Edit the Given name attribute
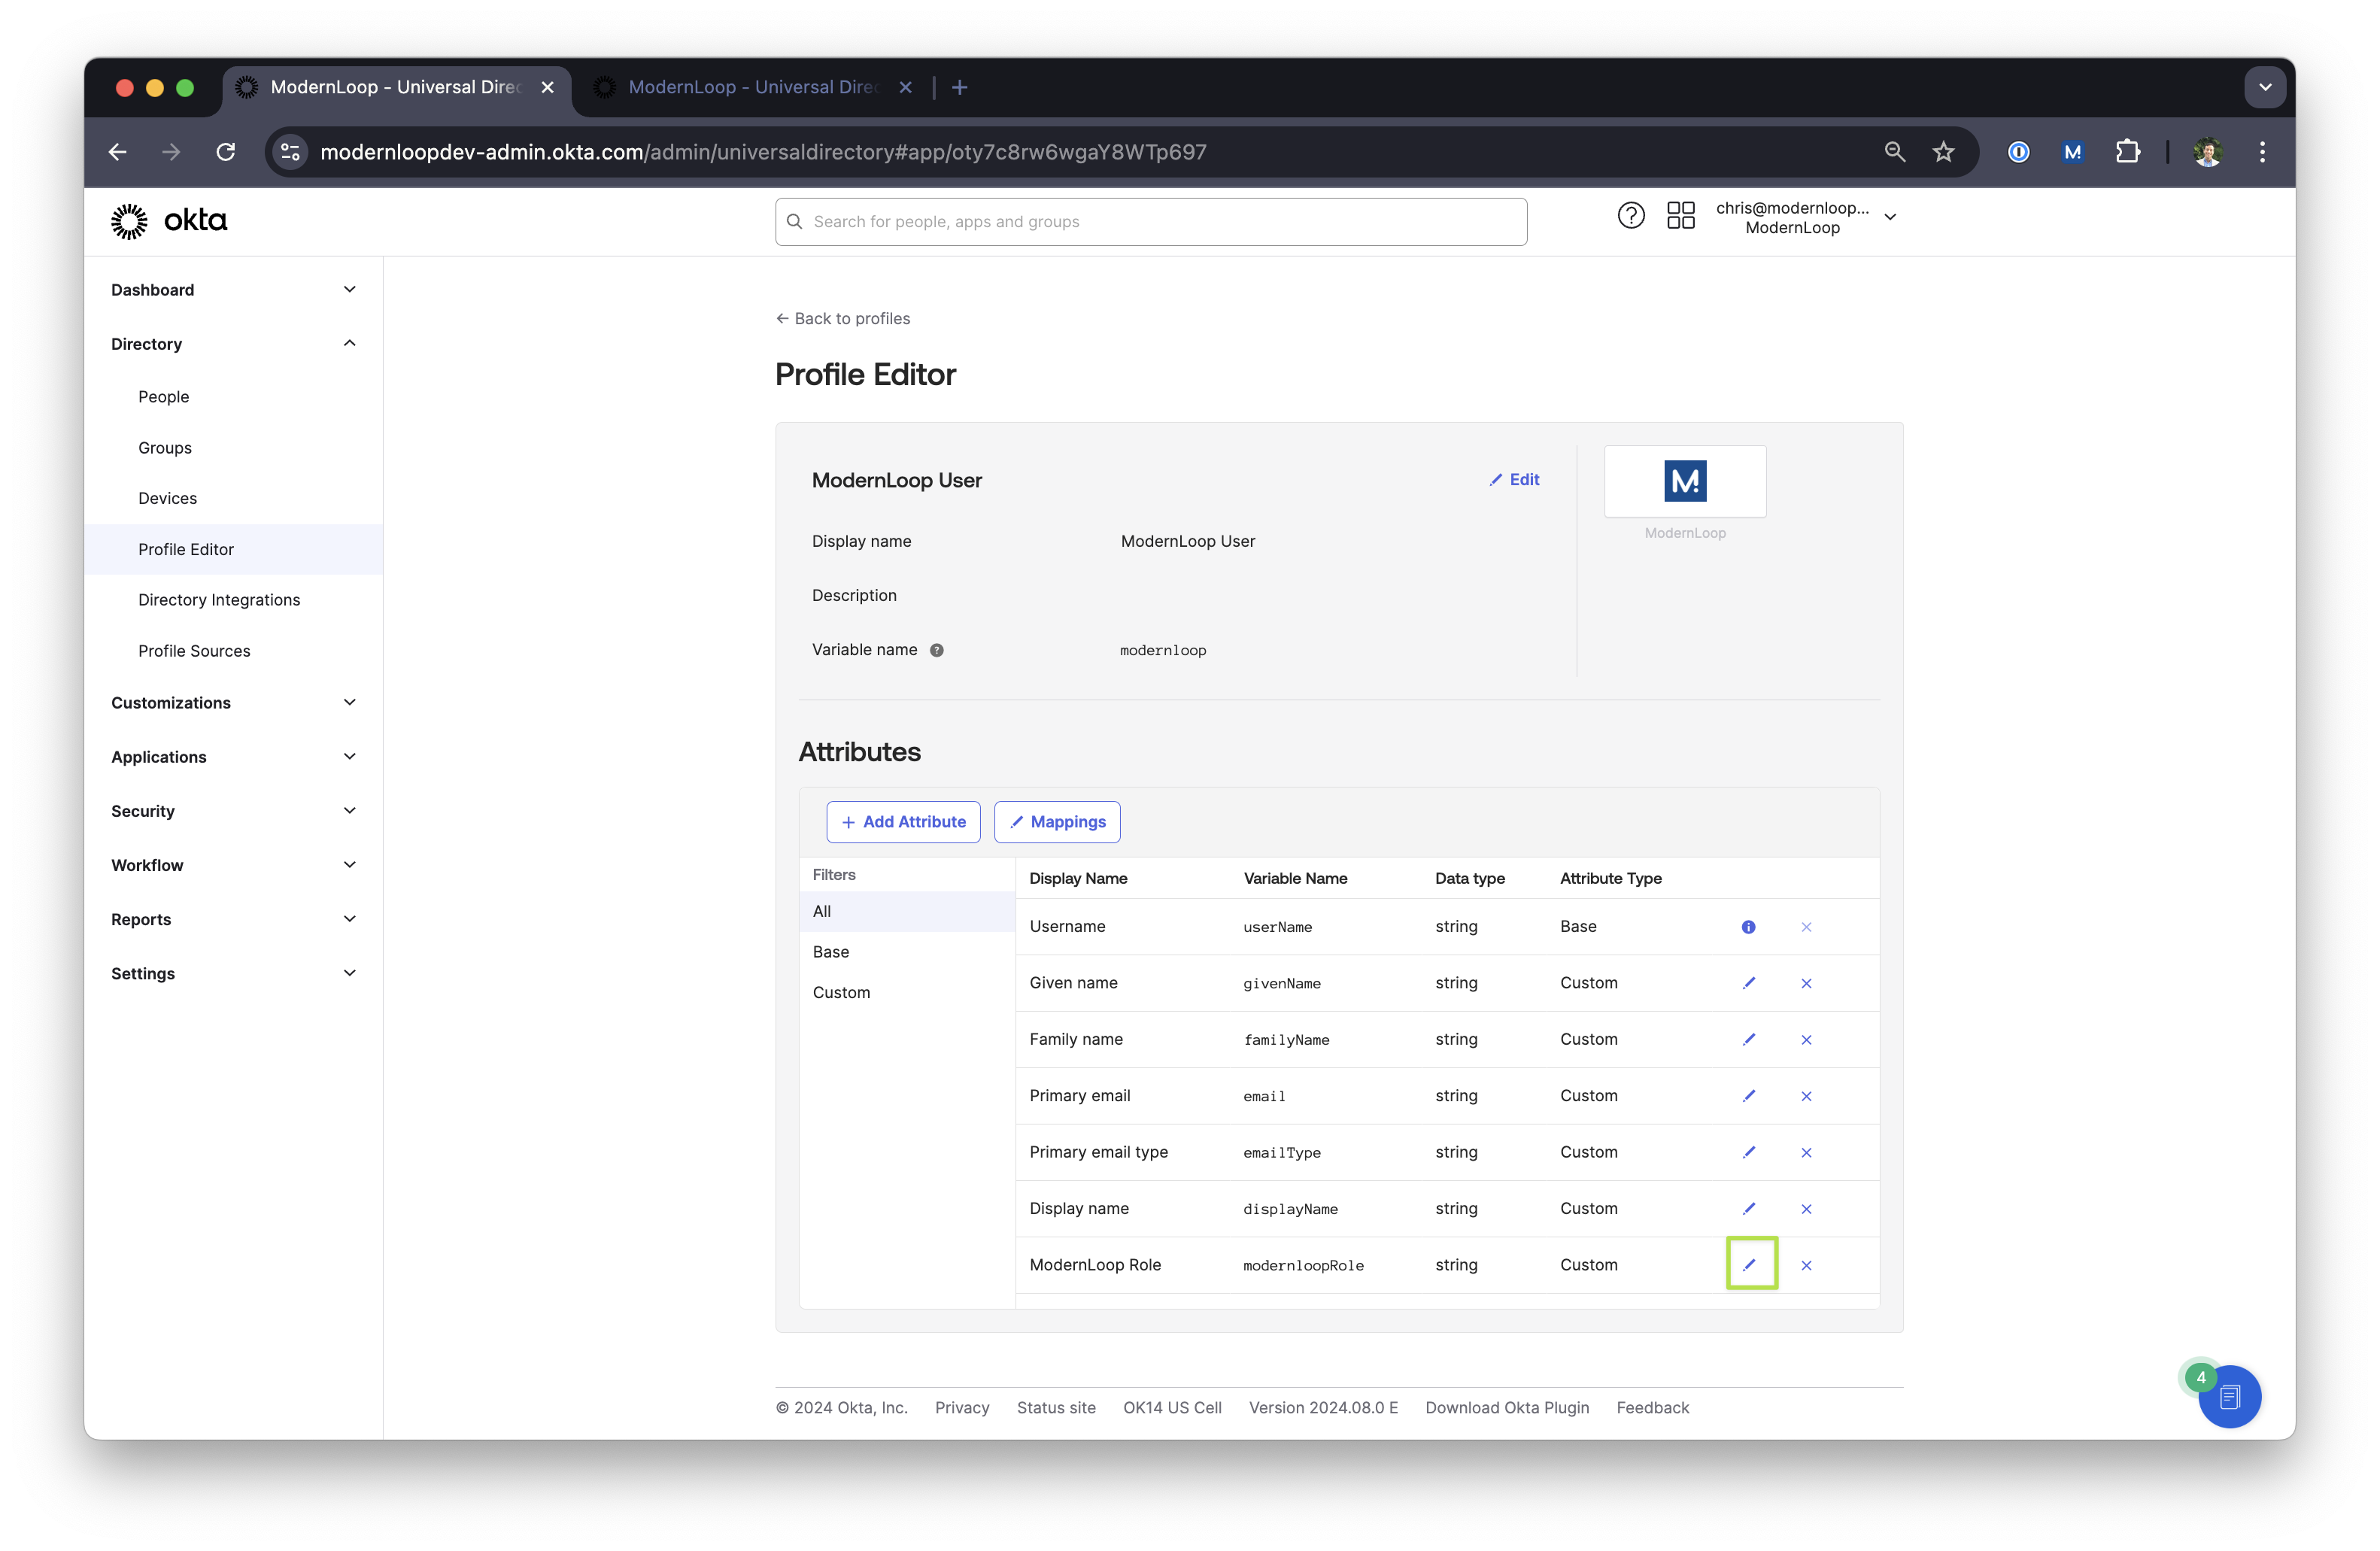 1749,983
